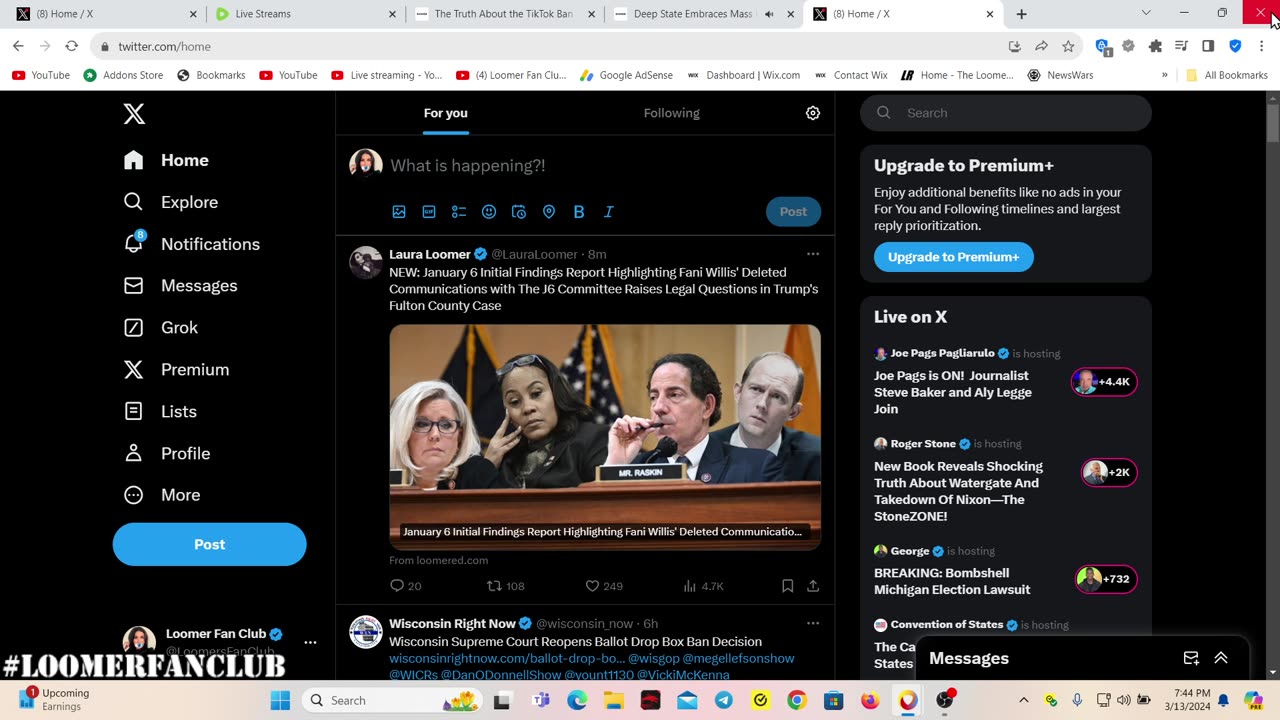Image resolution: width=1280 pixels, height=720 pixels.
Task: Open timeline settings gear icon
Action: coord(813,113)
